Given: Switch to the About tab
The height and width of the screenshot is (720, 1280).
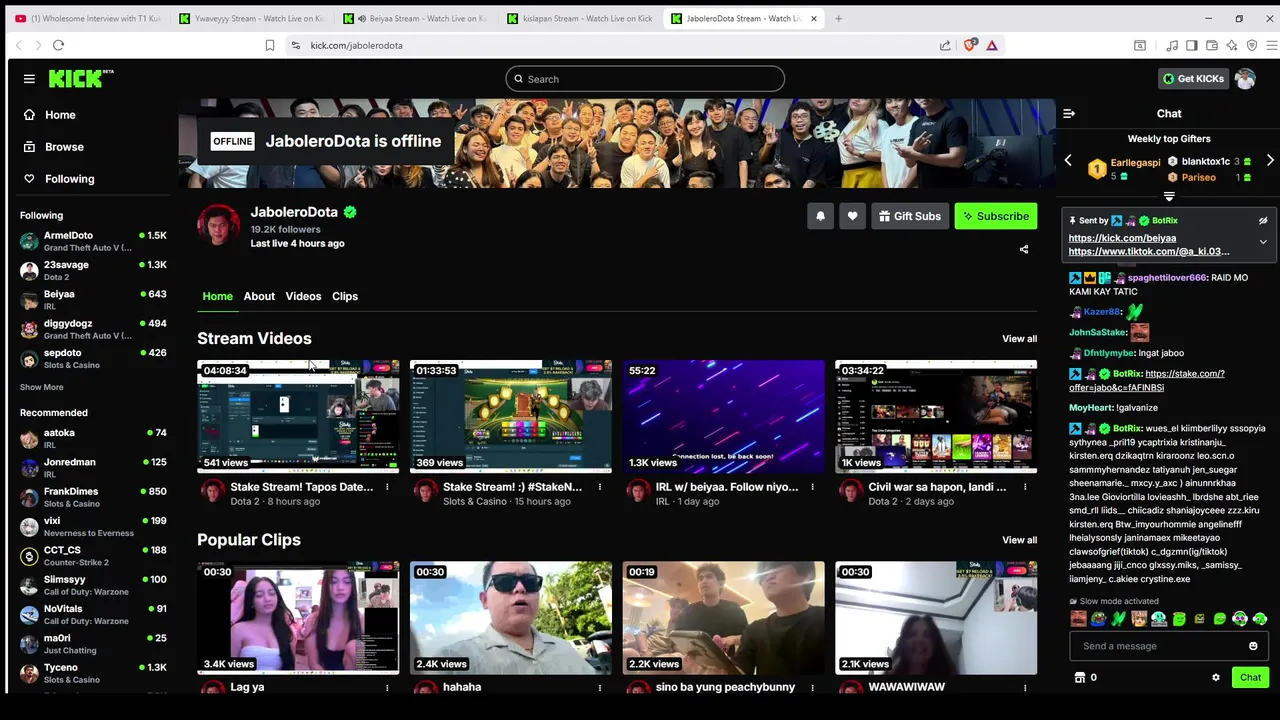Looking at the screenshot, I should [259, 296].
